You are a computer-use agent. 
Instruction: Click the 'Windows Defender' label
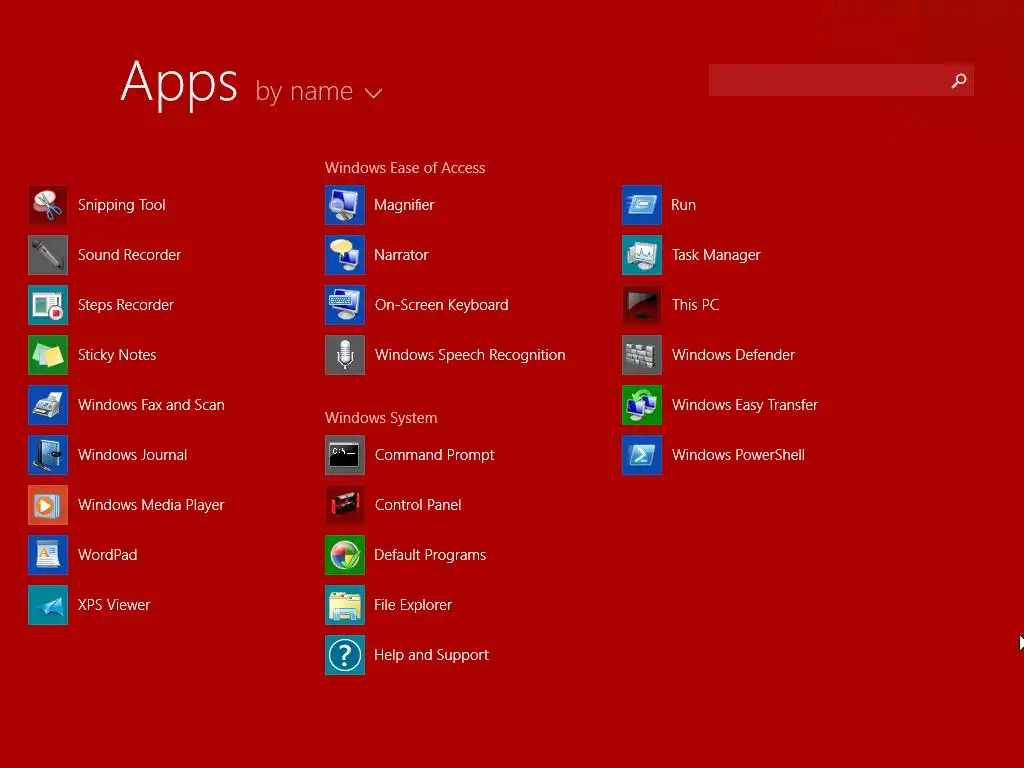(x=733, y=355)
